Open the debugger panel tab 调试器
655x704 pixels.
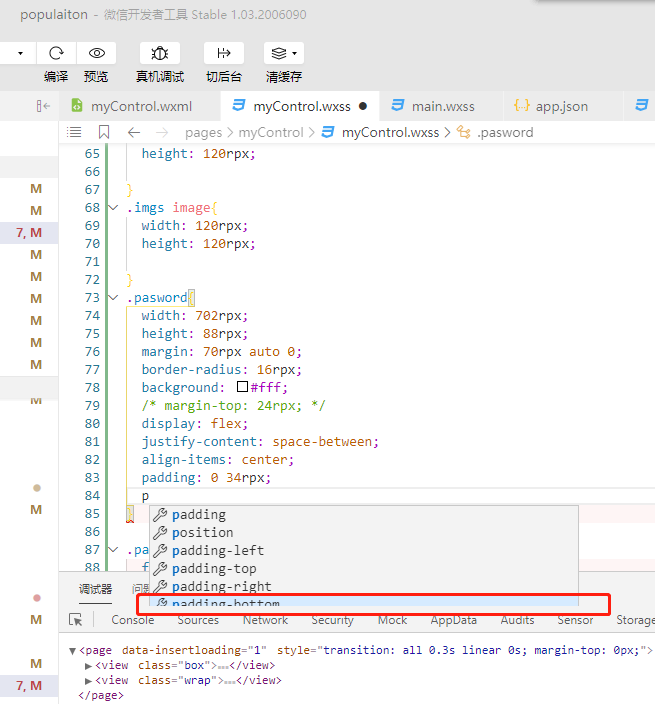[96, 589]
